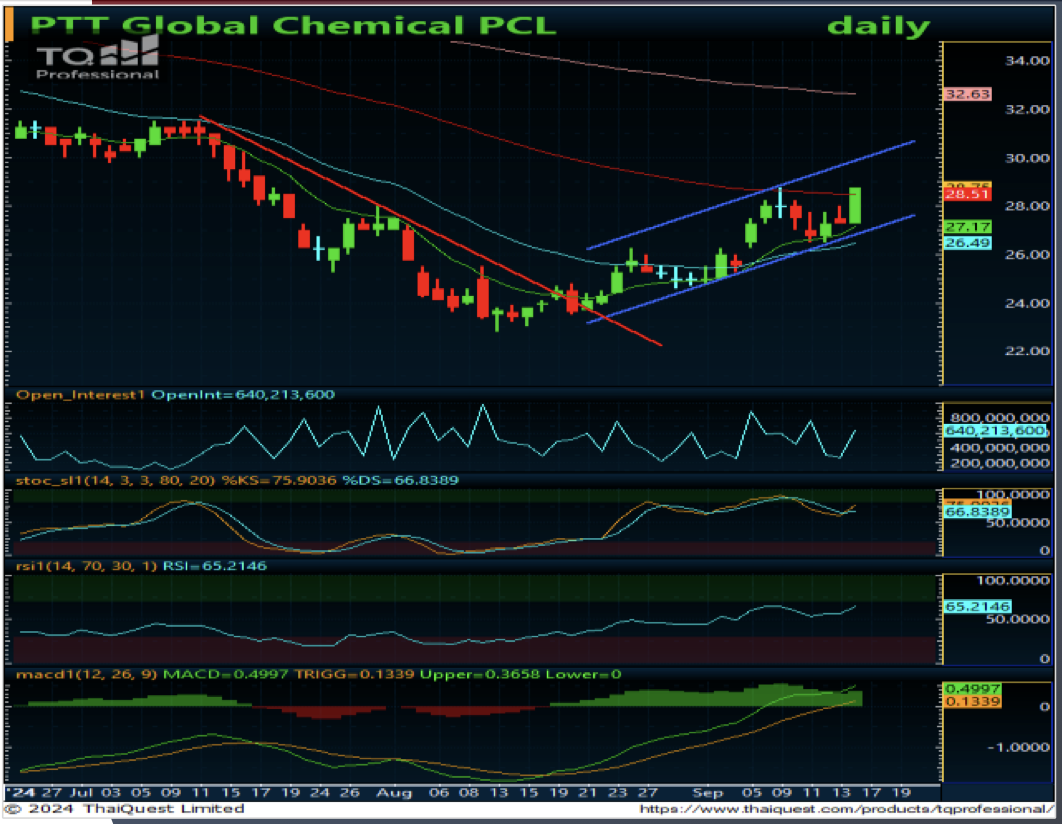The image size is (1062, 824).
Task: Open the thaiquest.com tqprofessional URL
Action: click(847, 809)
